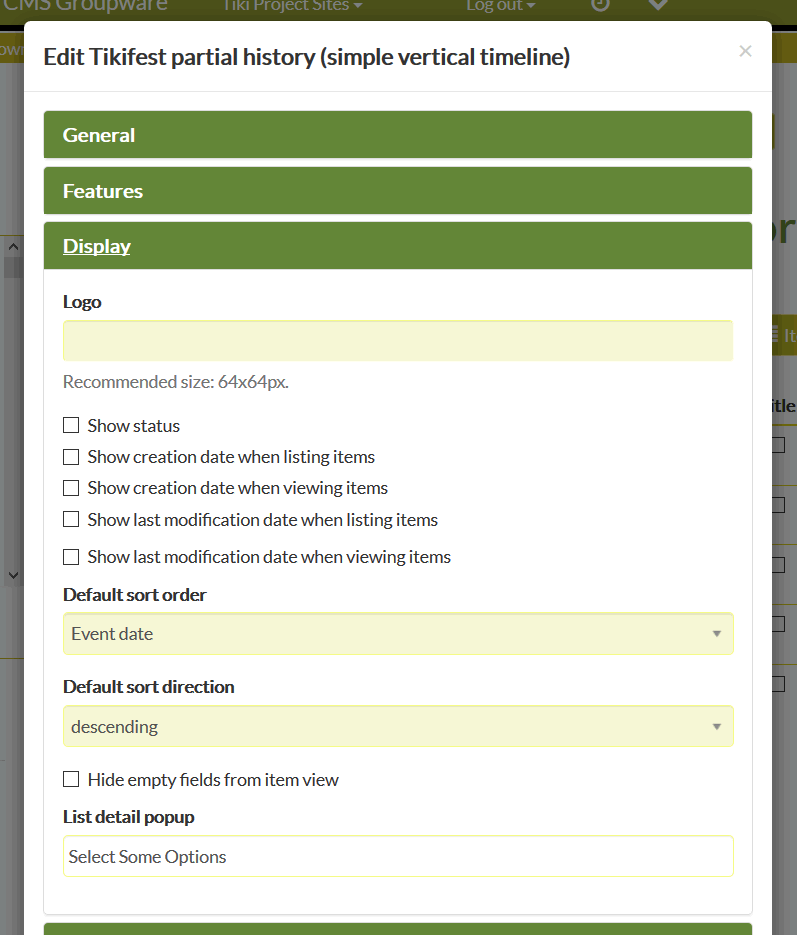Image resolution: width=797 pixels, height=935 pixels.
Task: Check Show creation date when listing items
Action: [71, 457]
